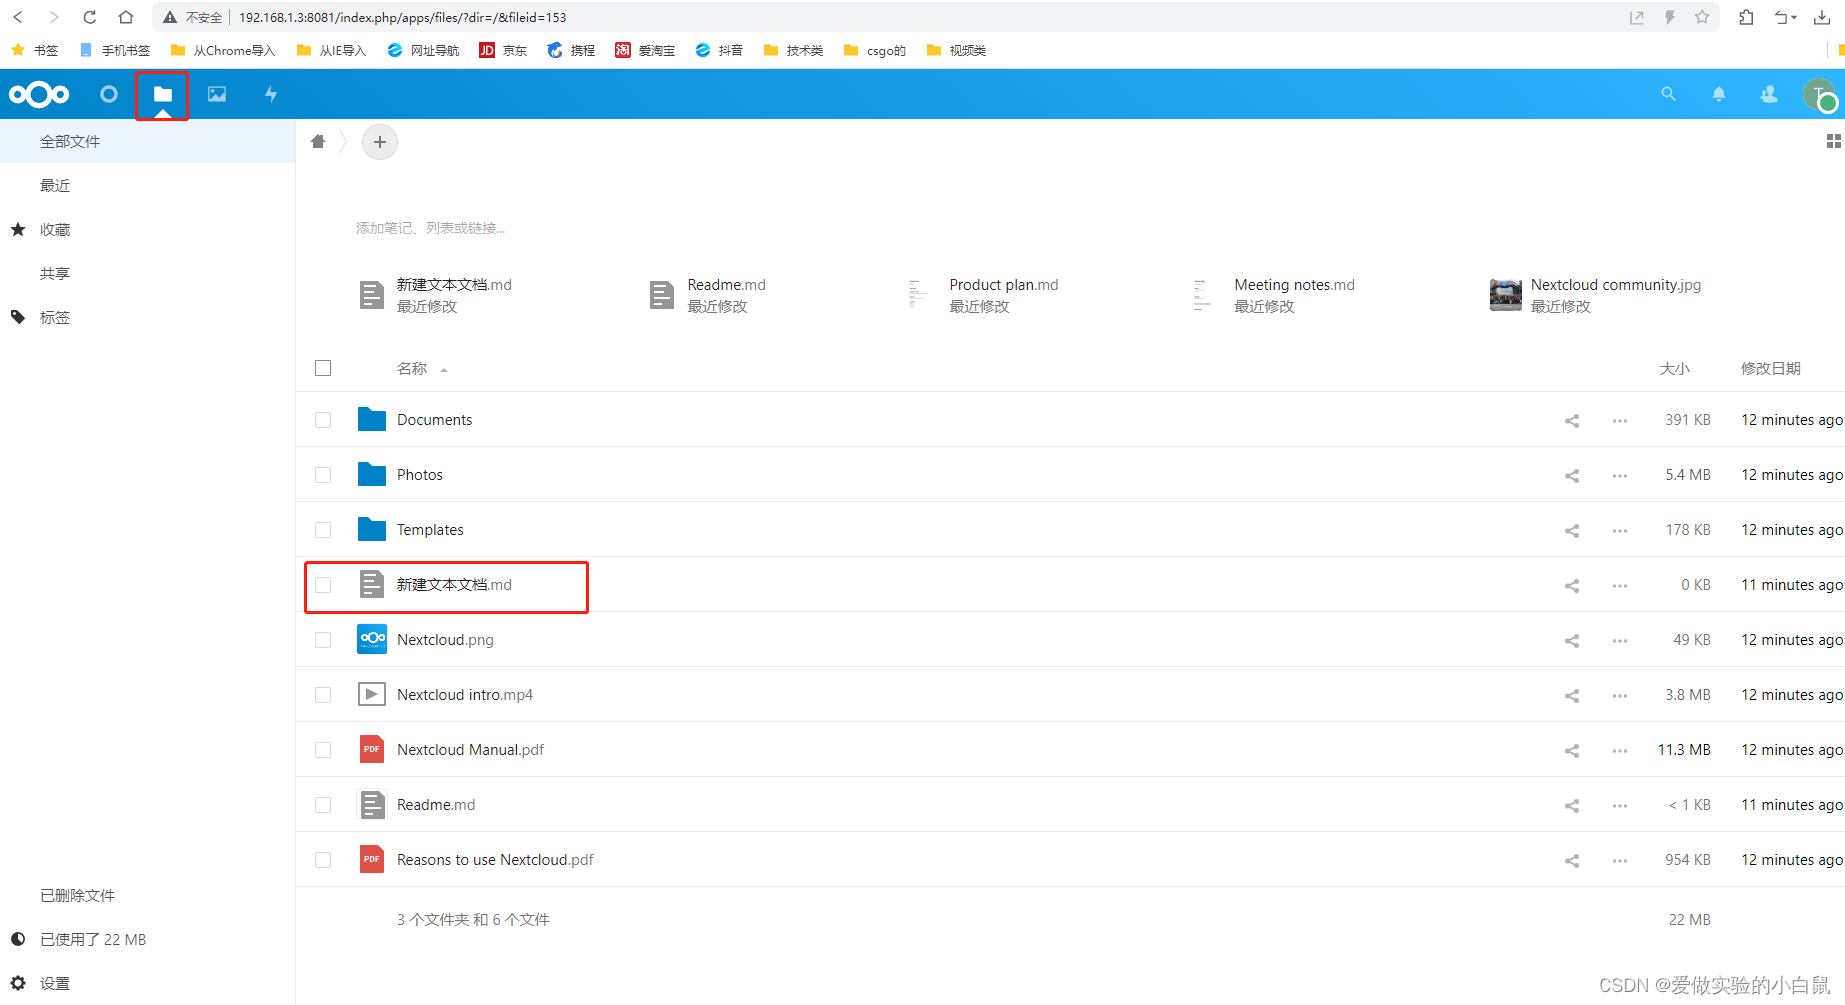1845x1005 pixels.
Task: Sort files by 名称 column header
Action: tap(412, 369)
